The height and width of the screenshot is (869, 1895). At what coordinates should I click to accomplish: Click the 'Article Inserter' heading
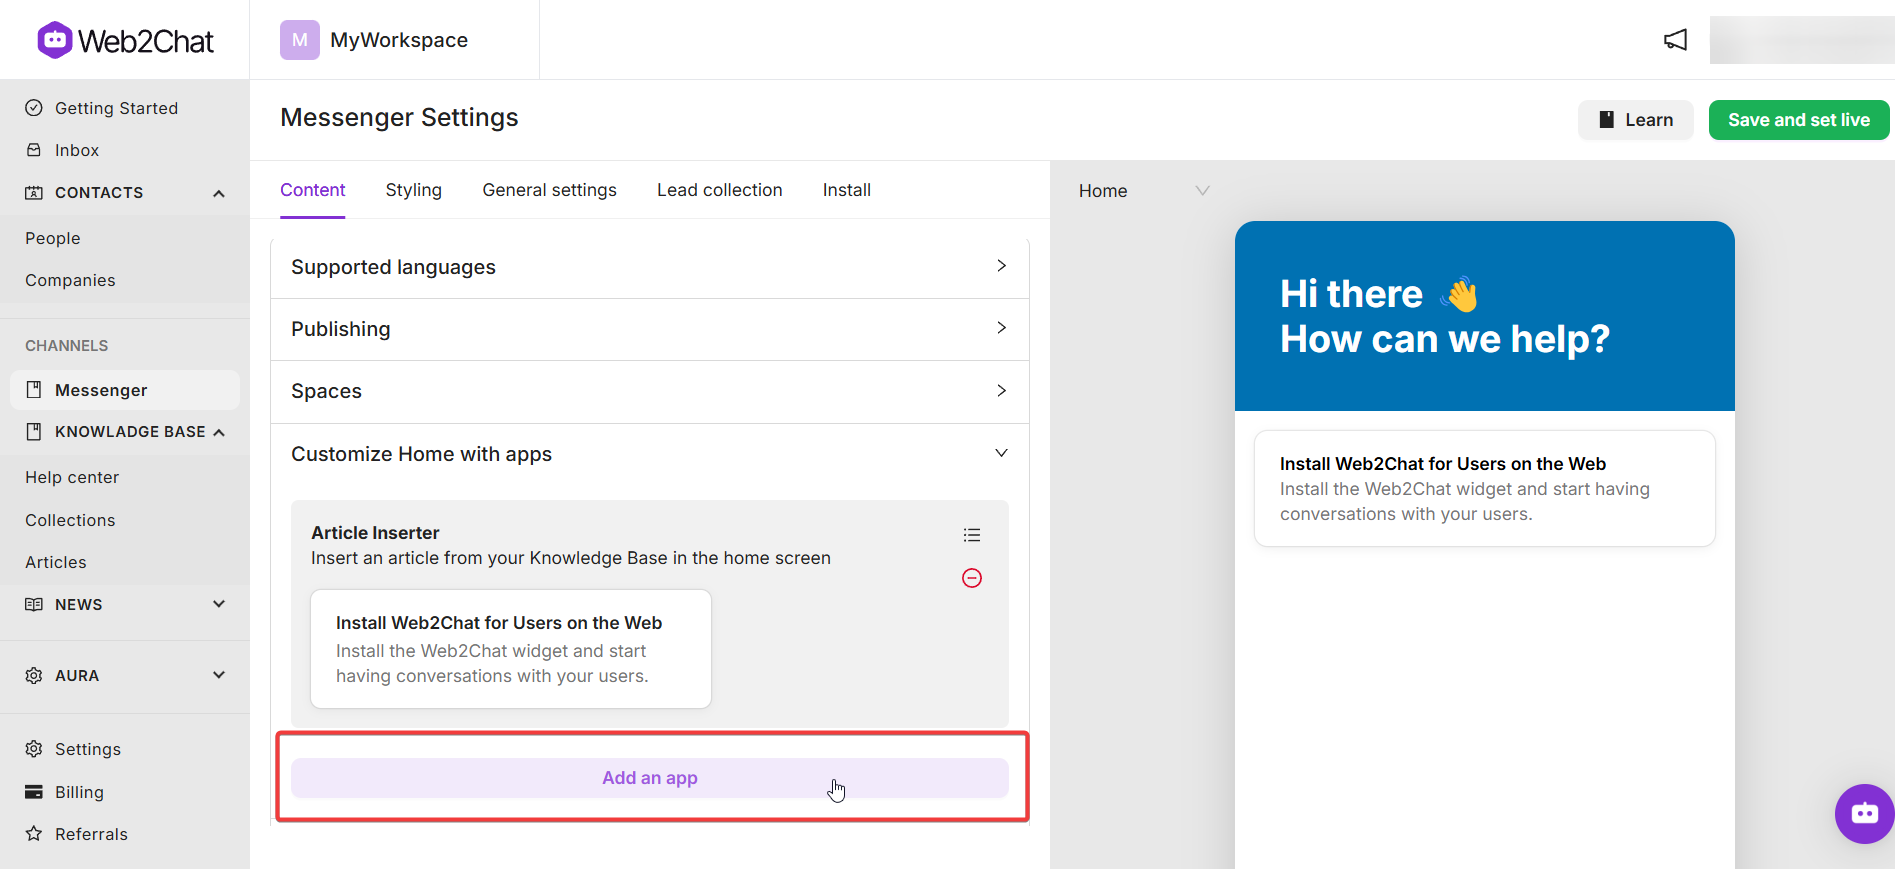375,533
